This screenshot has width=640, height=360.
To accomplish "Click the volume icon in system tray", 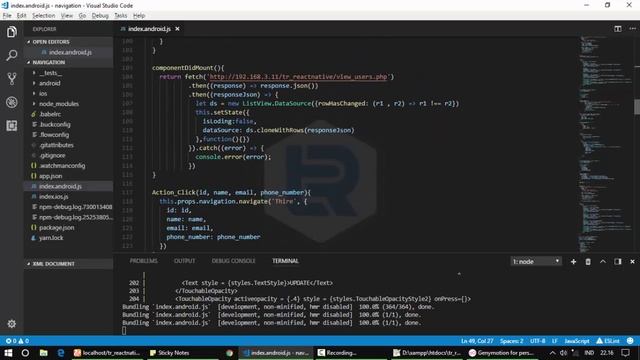I will [x=563, y=353].
